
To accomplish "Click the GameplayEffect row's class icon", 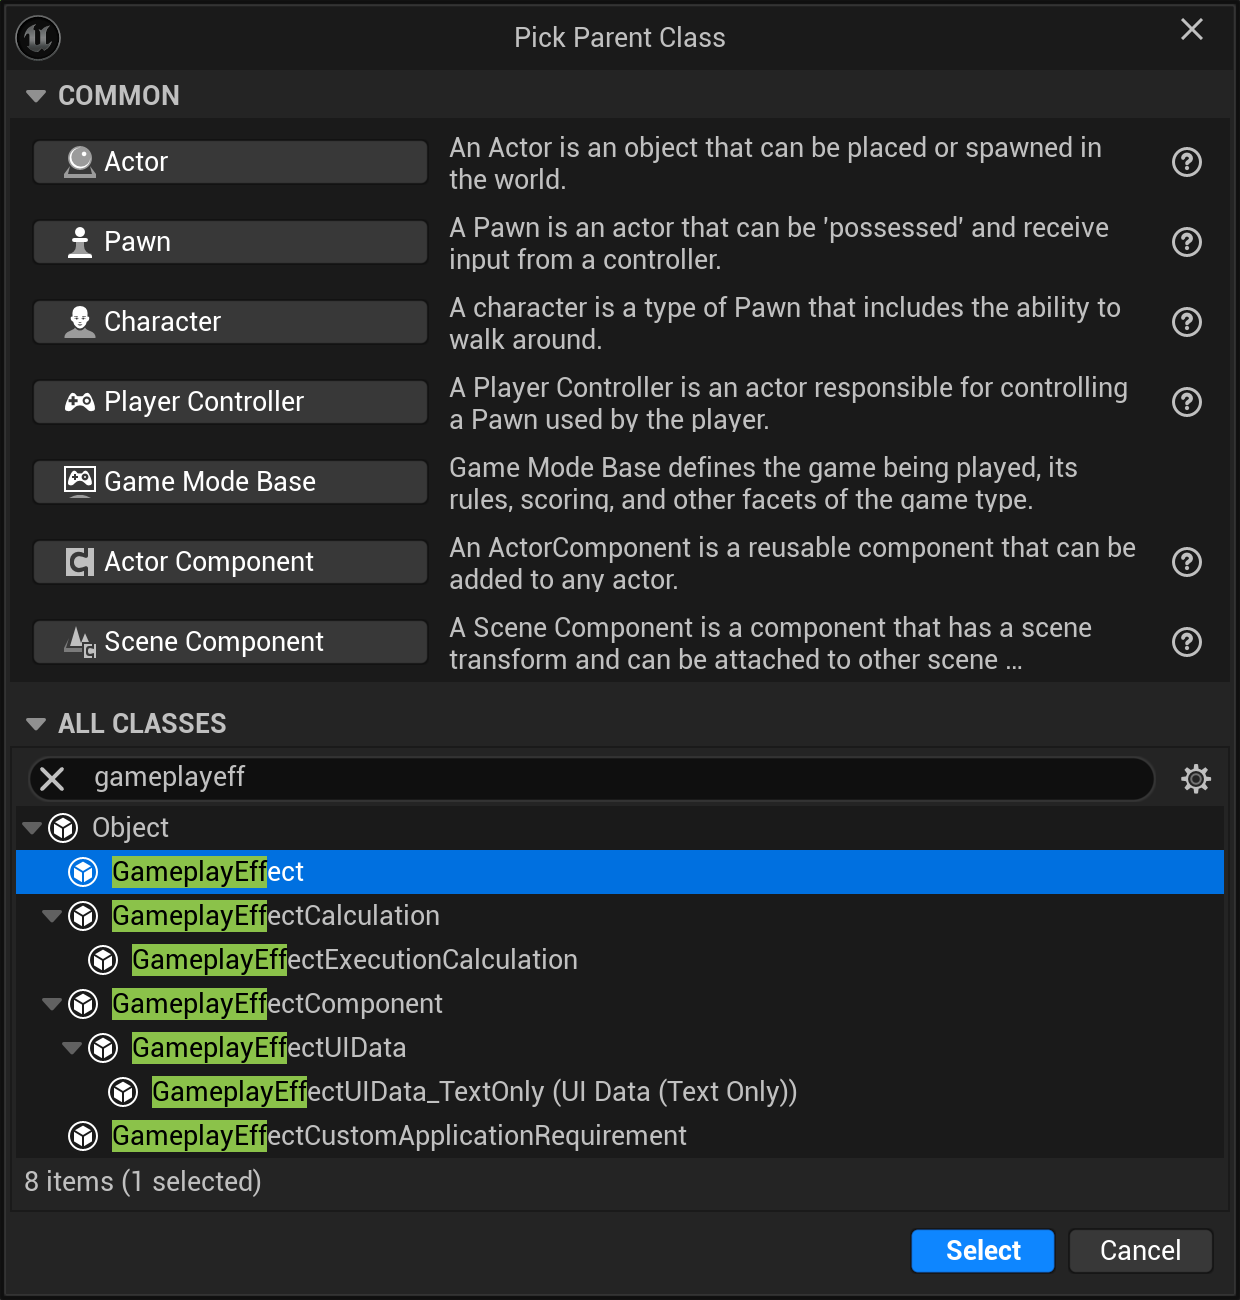I will [x=83, y=872].
